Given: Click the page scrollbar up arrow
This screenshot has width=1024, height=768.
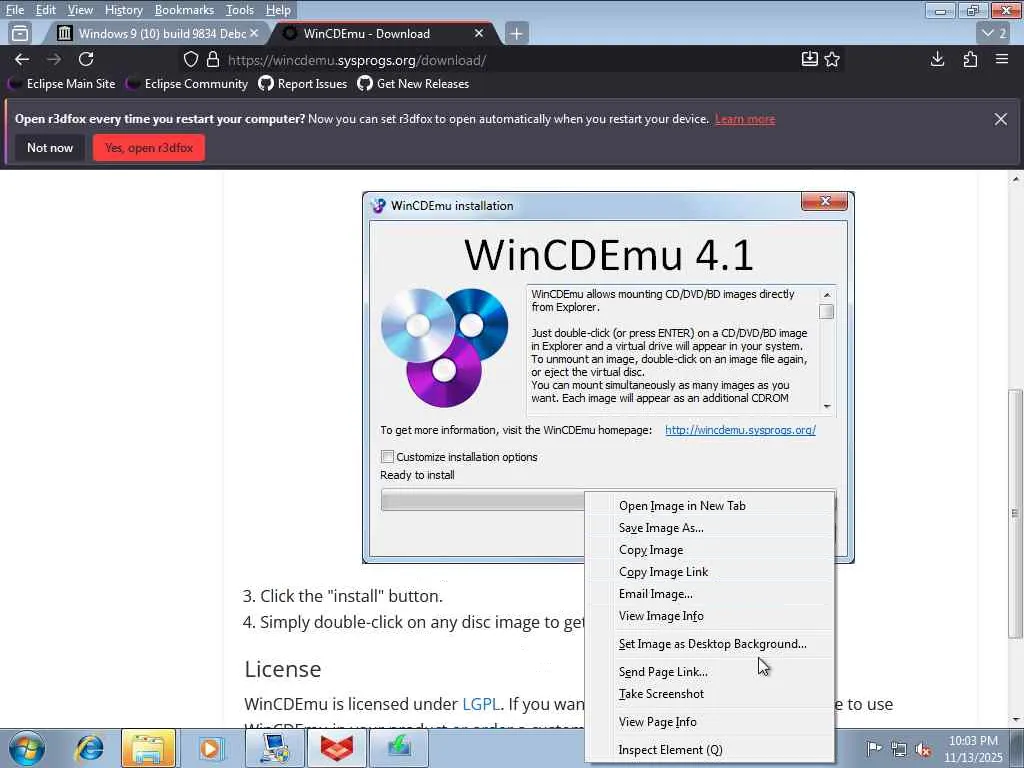Looking at the screenshot, I should point(1016,178).
